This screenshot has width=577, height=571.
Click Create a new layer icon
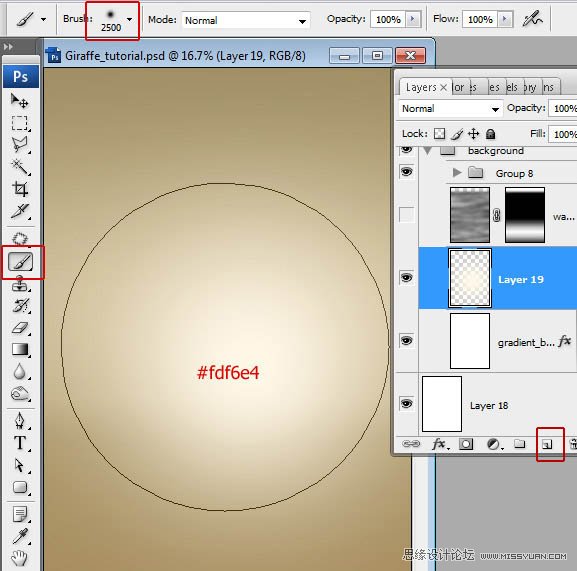[548, 444]
